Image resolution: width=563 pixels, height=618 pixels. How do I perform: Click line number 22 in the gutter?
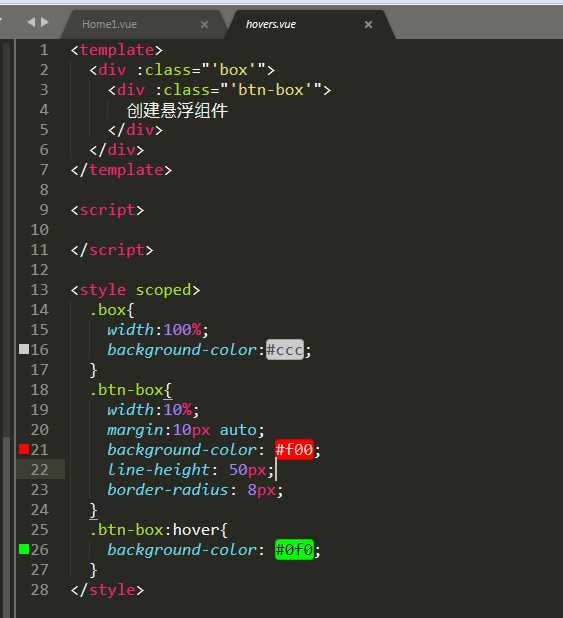coord(39,469)
